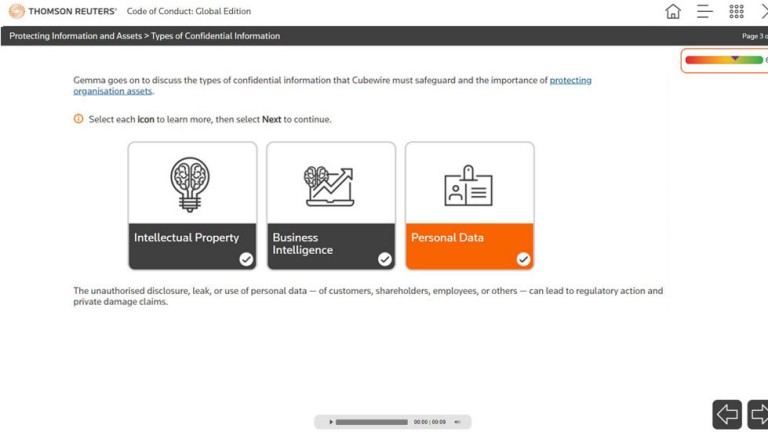
Task: Click the ID badge icon
Action: pos(468,186)
